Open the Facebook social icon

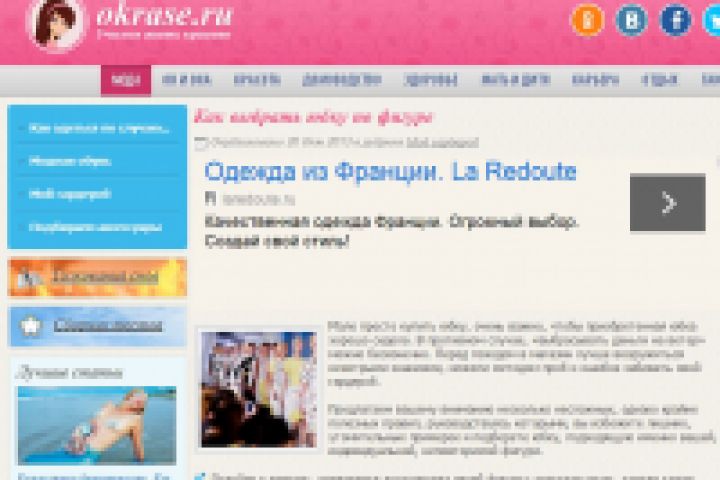coord(675,20)
